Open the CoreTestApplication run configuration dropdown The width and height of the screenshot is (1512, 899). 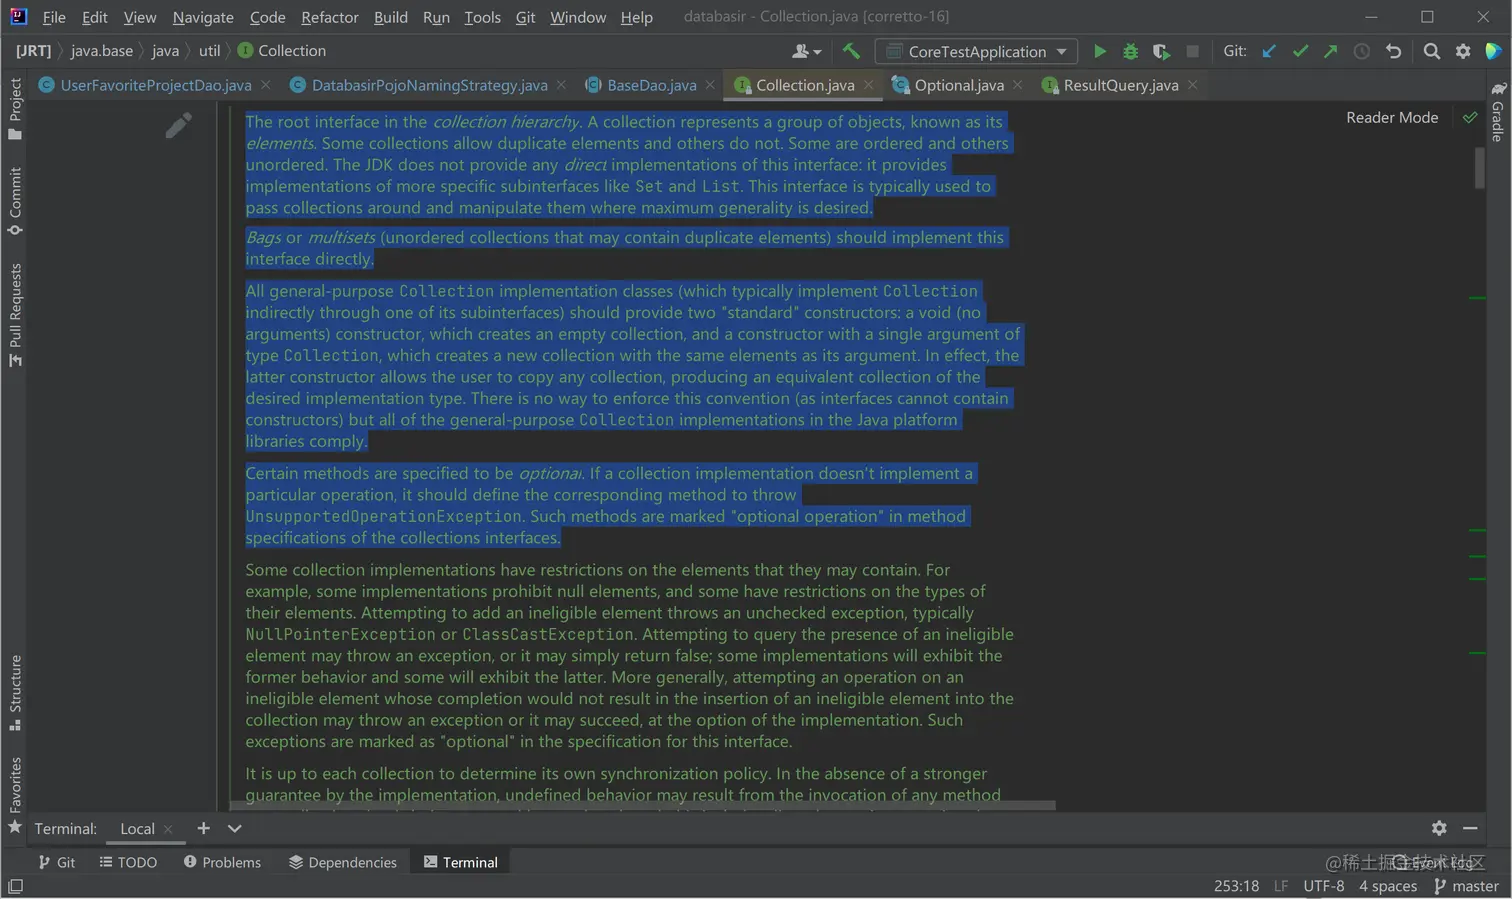click(x=977, y=51)
